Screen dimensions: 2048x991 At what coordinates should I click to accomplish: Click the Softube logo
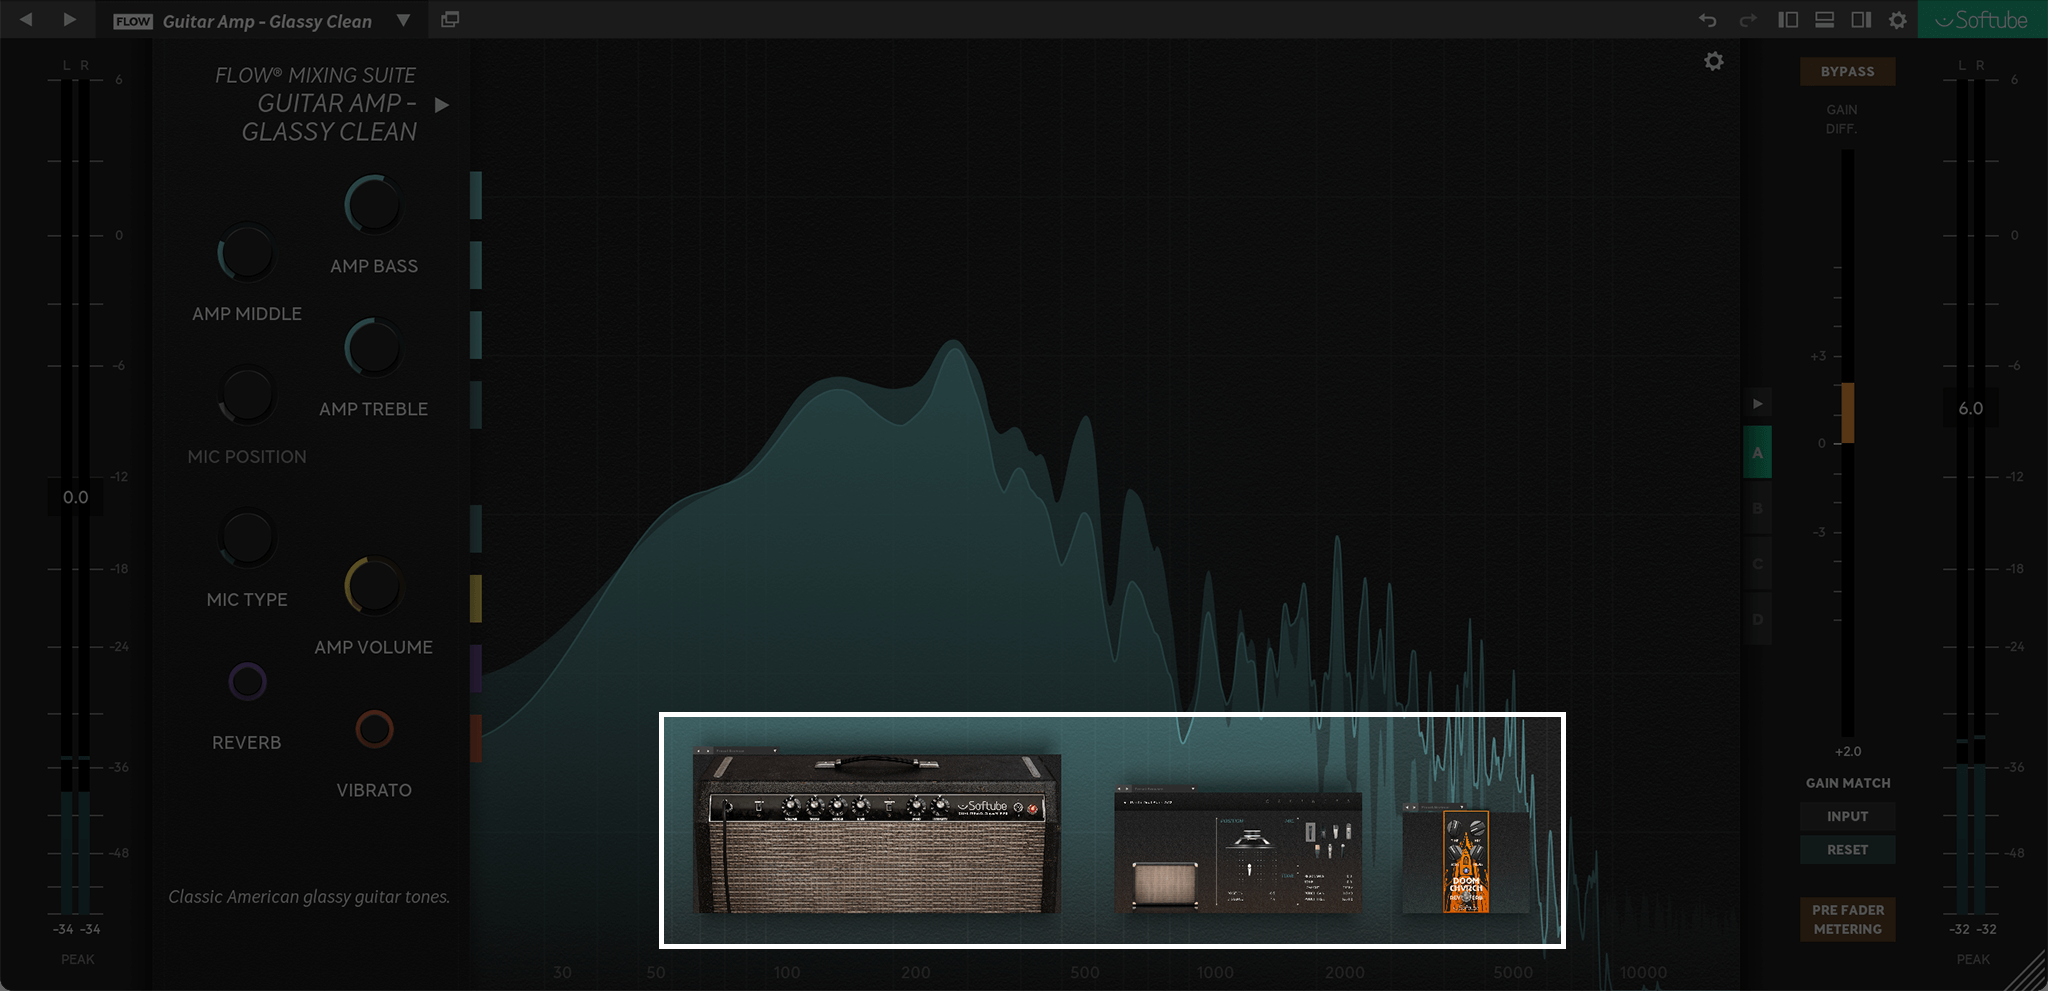click(x=1982, y=20)
